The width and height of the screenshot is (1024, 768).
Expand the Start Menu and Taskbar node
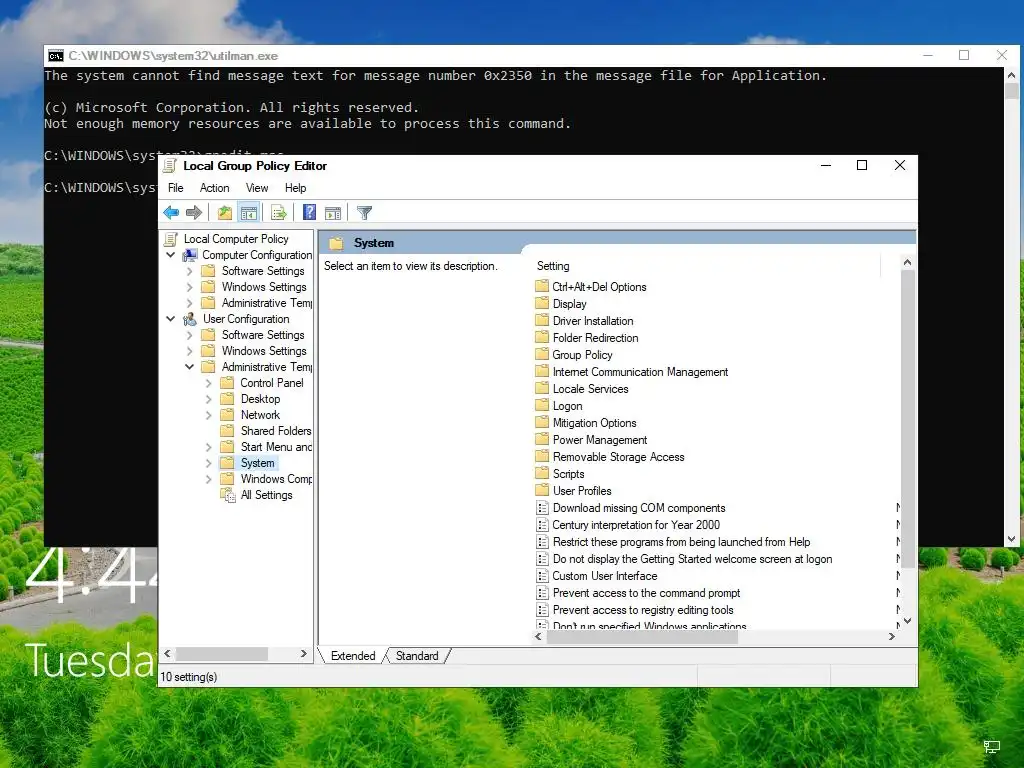pos(208,447)
